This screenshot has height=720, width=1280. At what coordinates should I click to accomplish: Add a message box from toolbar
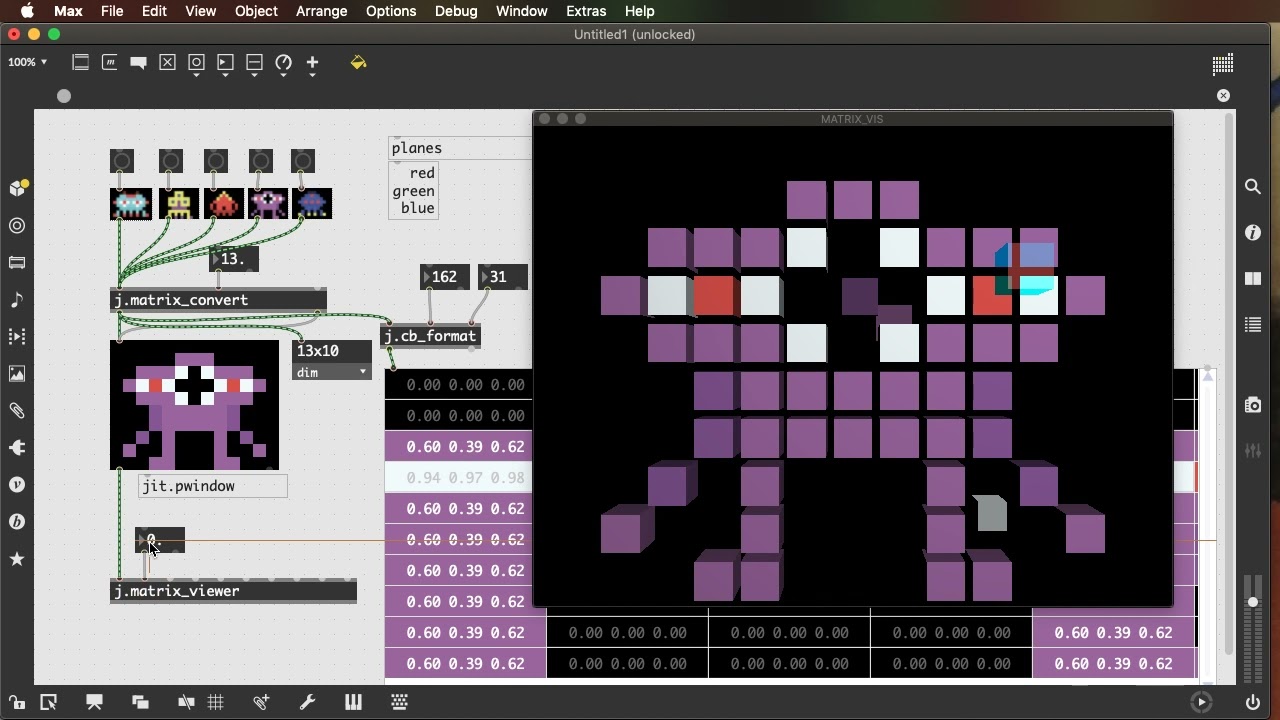pos(110,63)
